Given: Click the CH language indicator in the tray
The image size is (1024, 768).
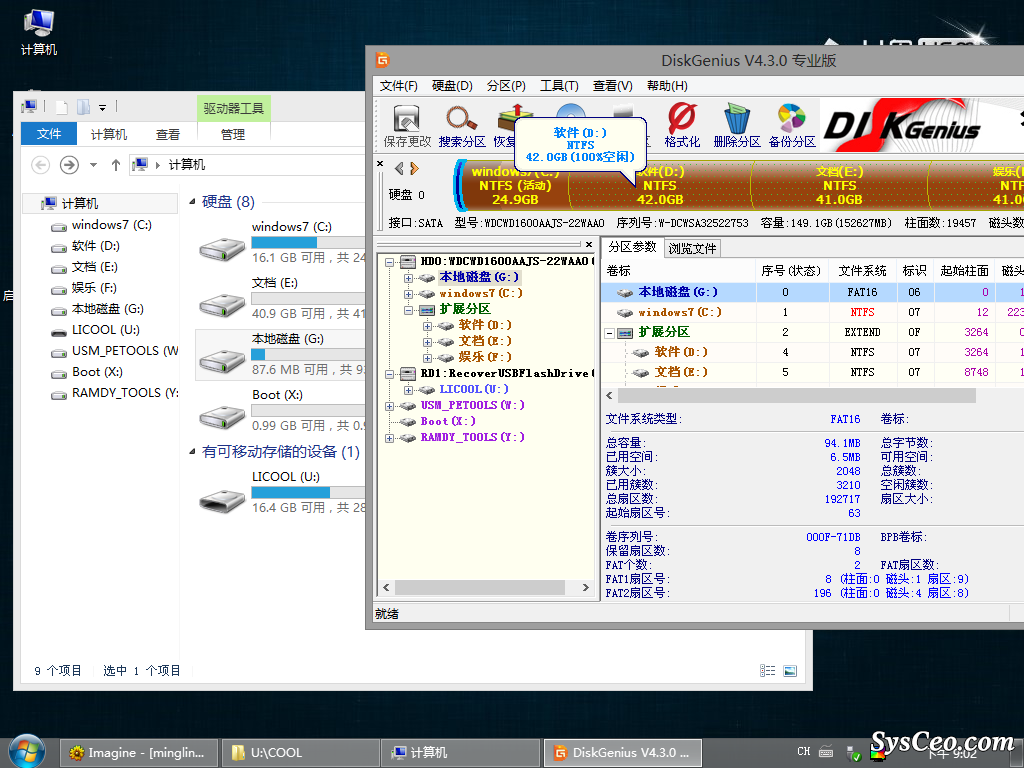Looking at the screenshot, I should click(x=803, y=752).
